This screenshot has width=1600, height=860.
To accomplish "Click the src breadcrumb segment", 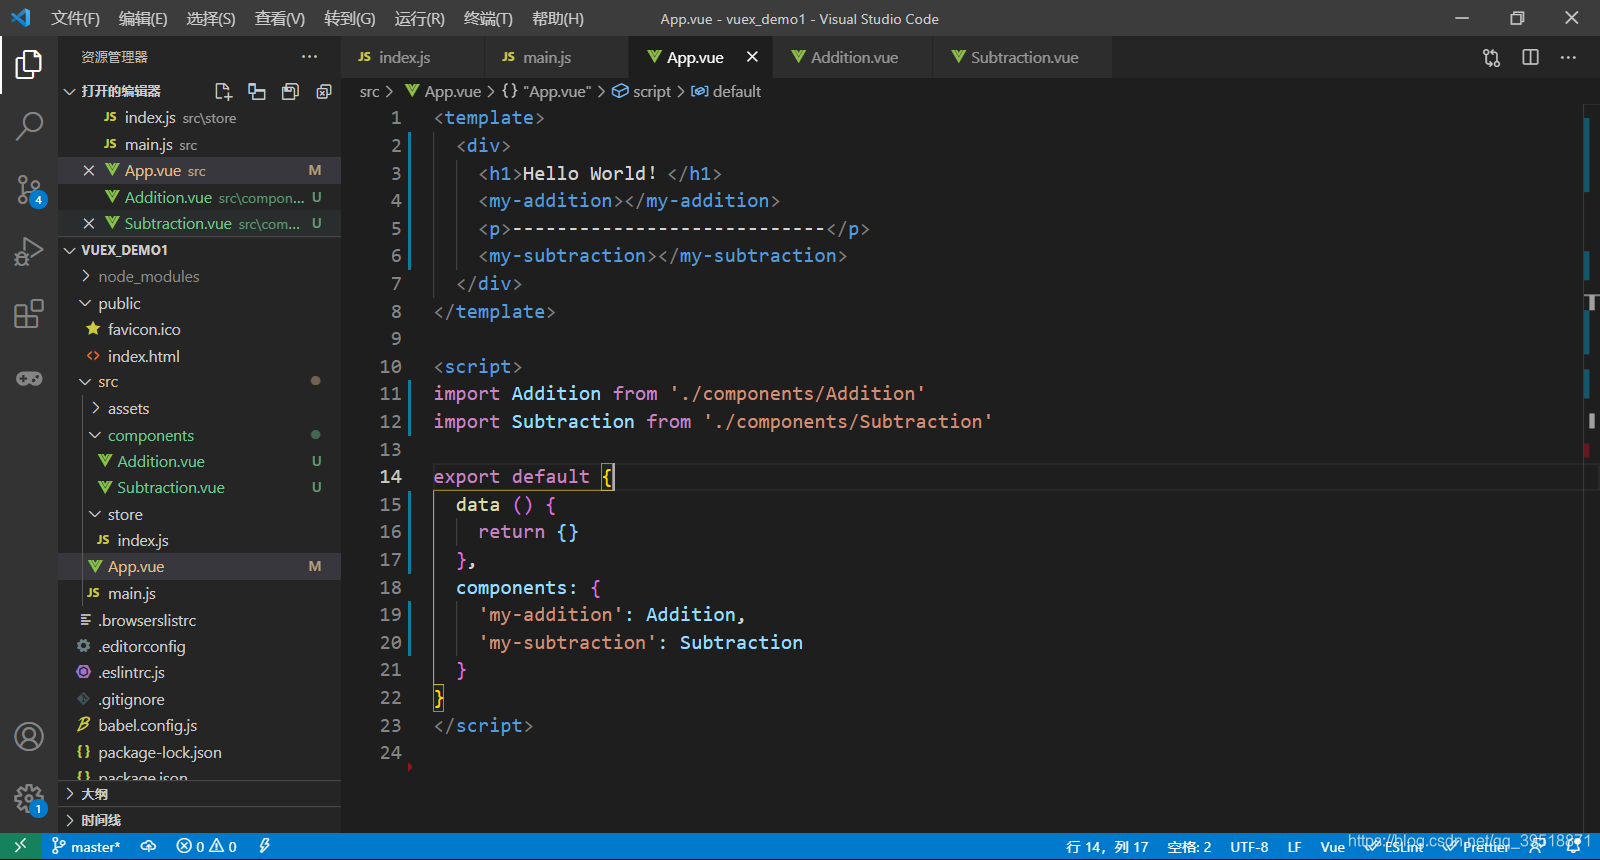I will coord(369,91).
